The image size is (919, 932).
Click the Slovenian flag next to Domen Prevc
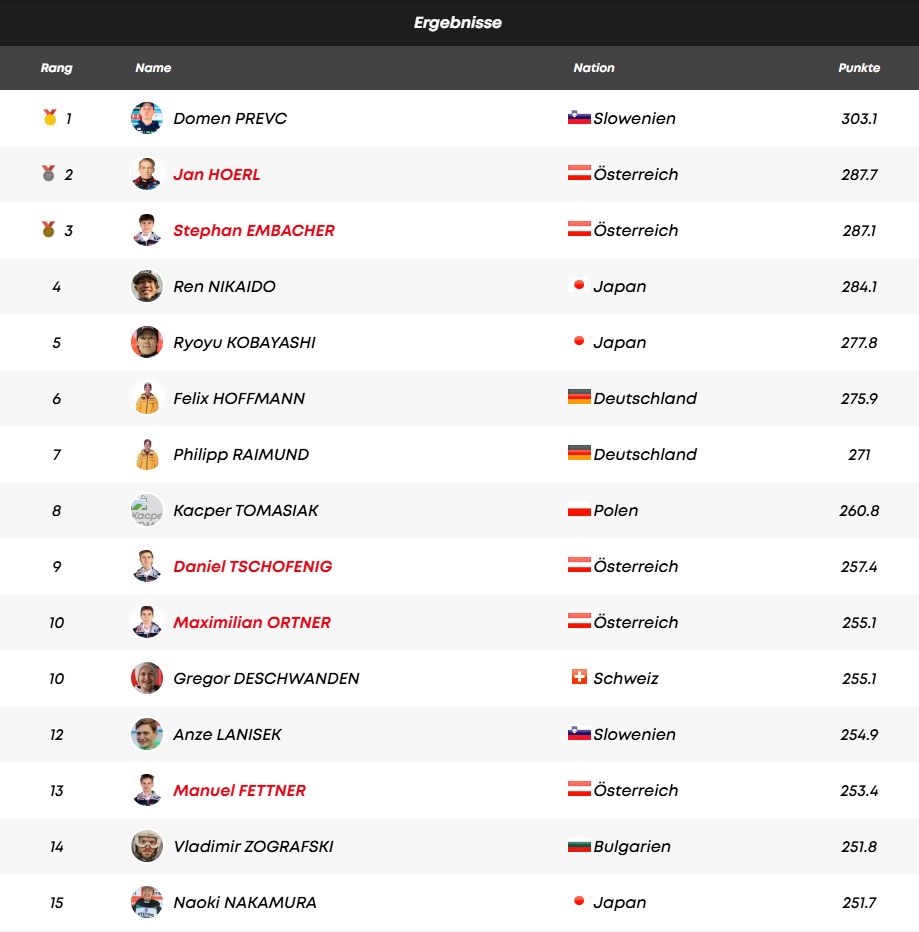579,118
